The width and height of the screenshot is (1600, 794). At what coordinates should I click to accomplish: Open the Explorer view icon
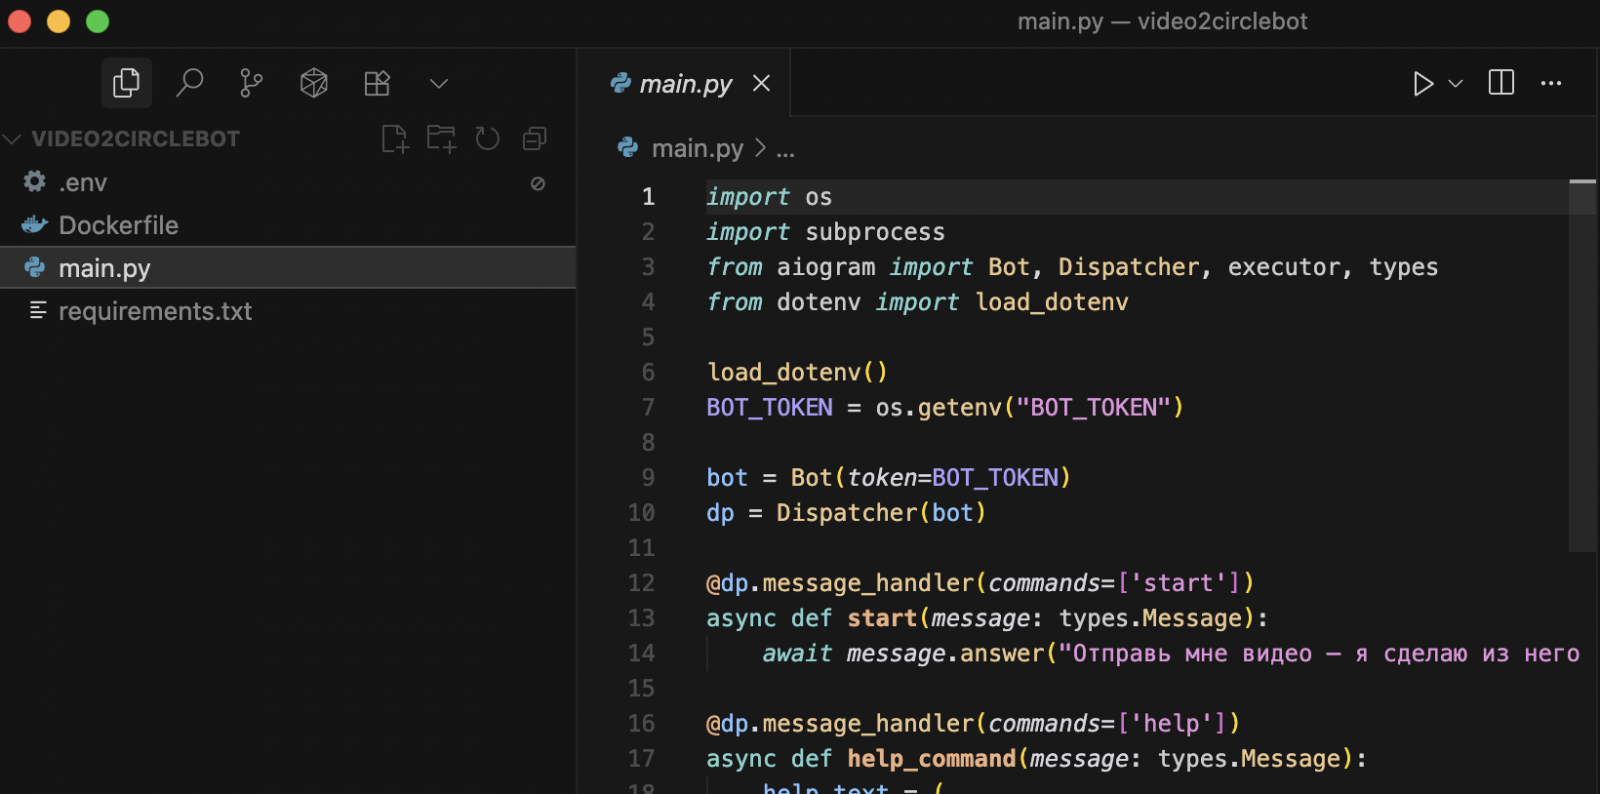[126, 83]
